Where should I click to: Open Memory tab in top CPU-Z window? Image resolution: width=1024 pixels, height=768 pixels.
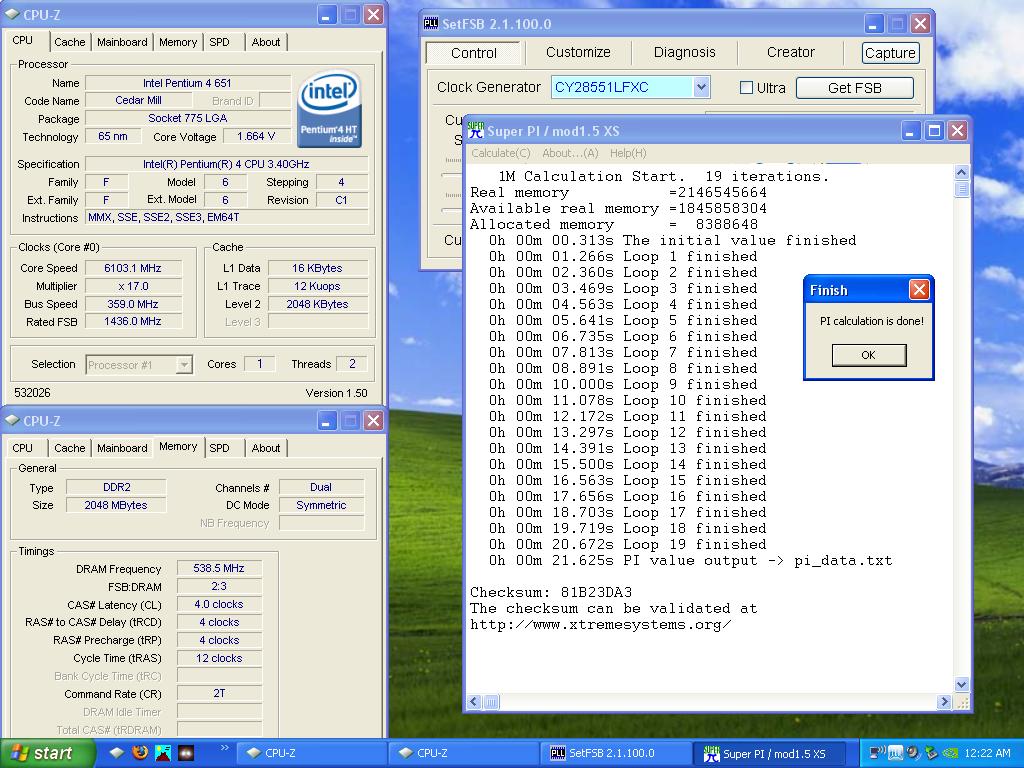point(178,42)
